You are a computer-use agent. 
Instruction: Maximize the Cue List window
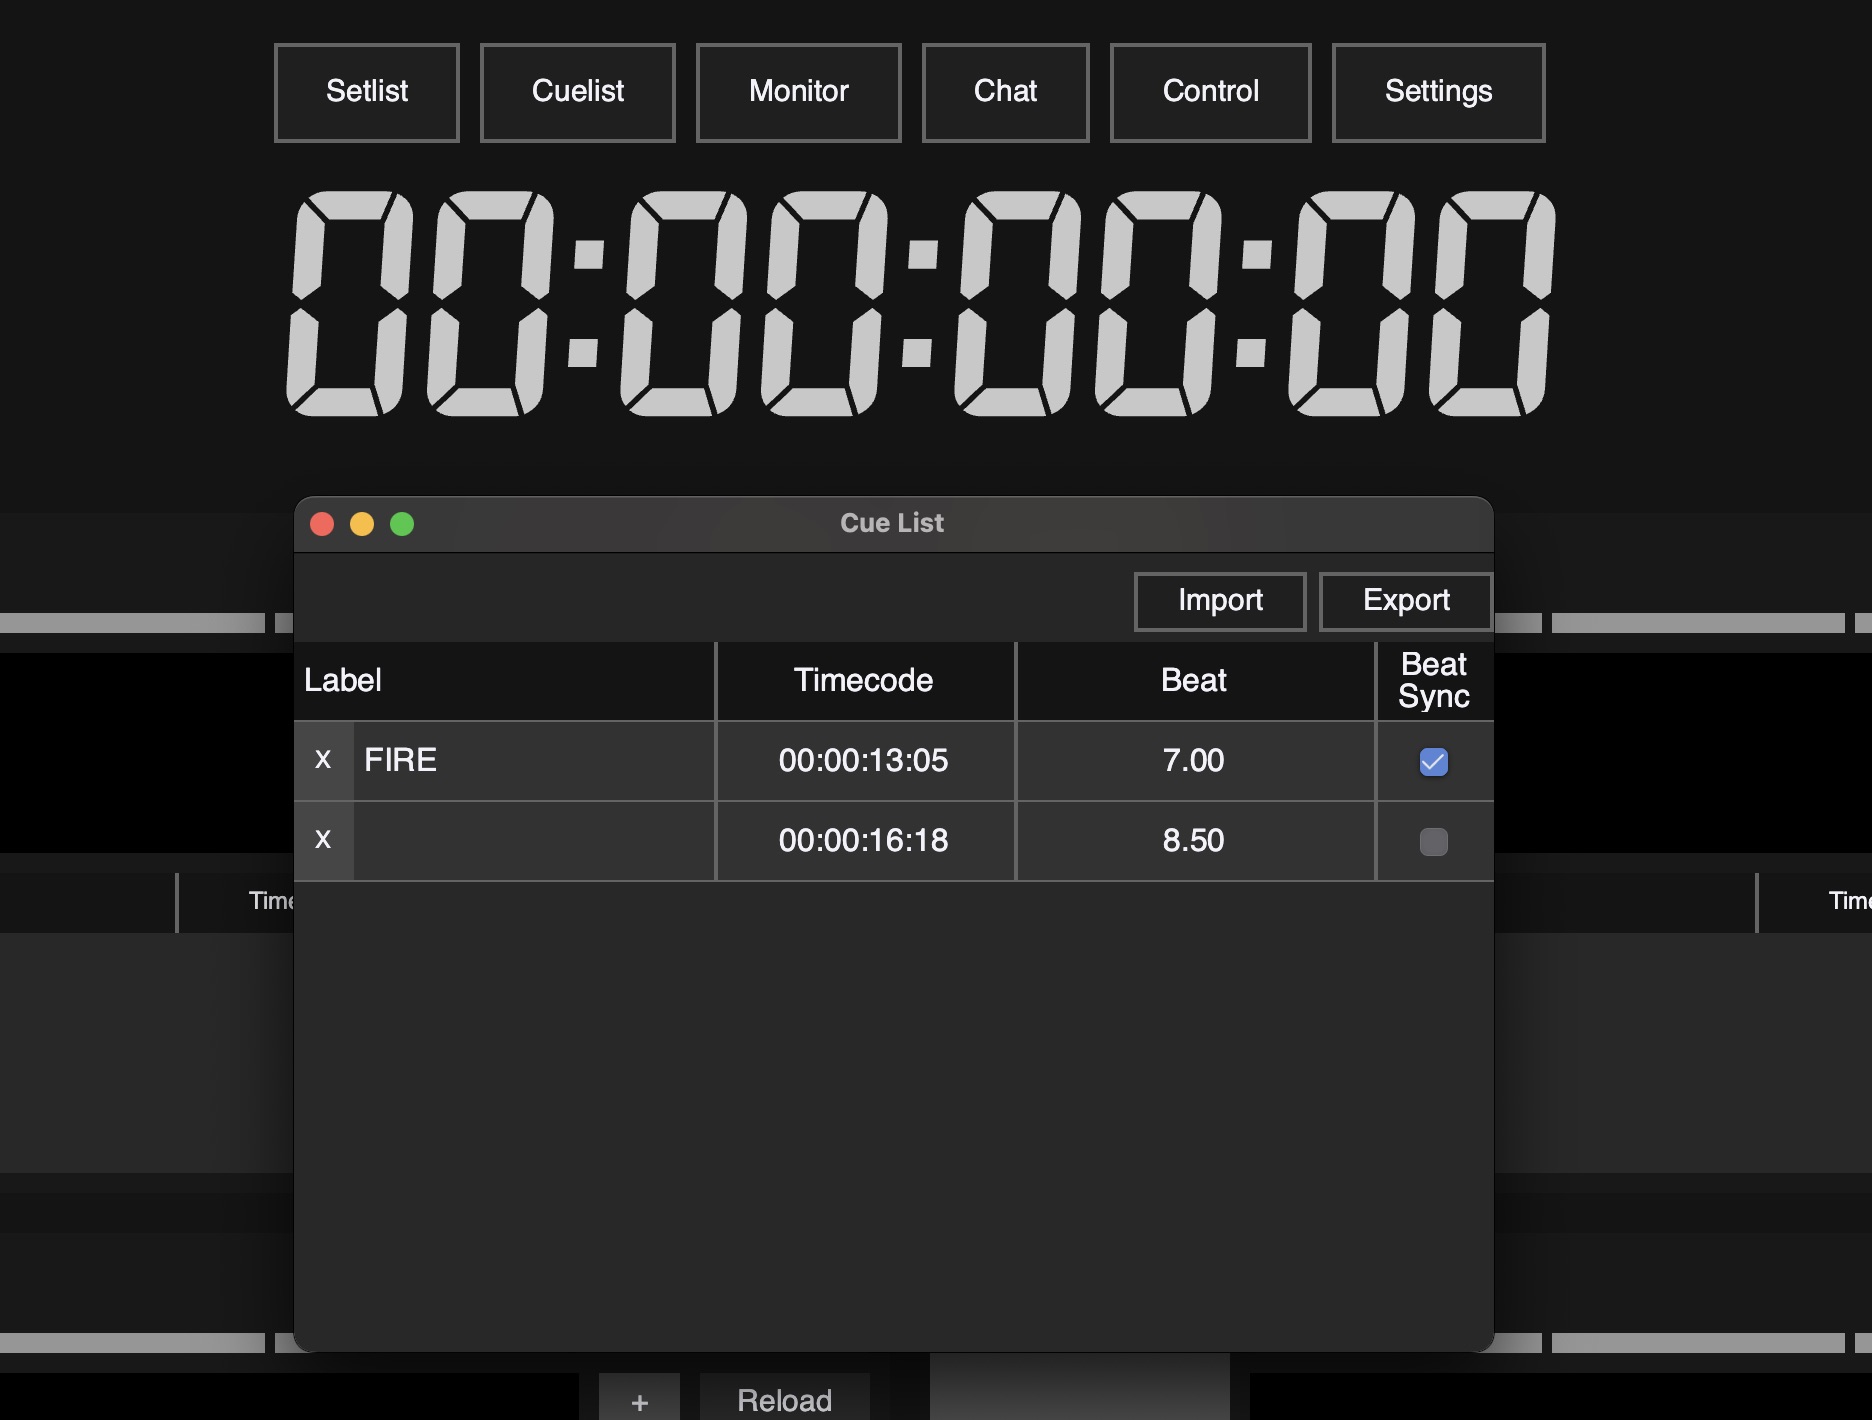[x=402, y=524]
